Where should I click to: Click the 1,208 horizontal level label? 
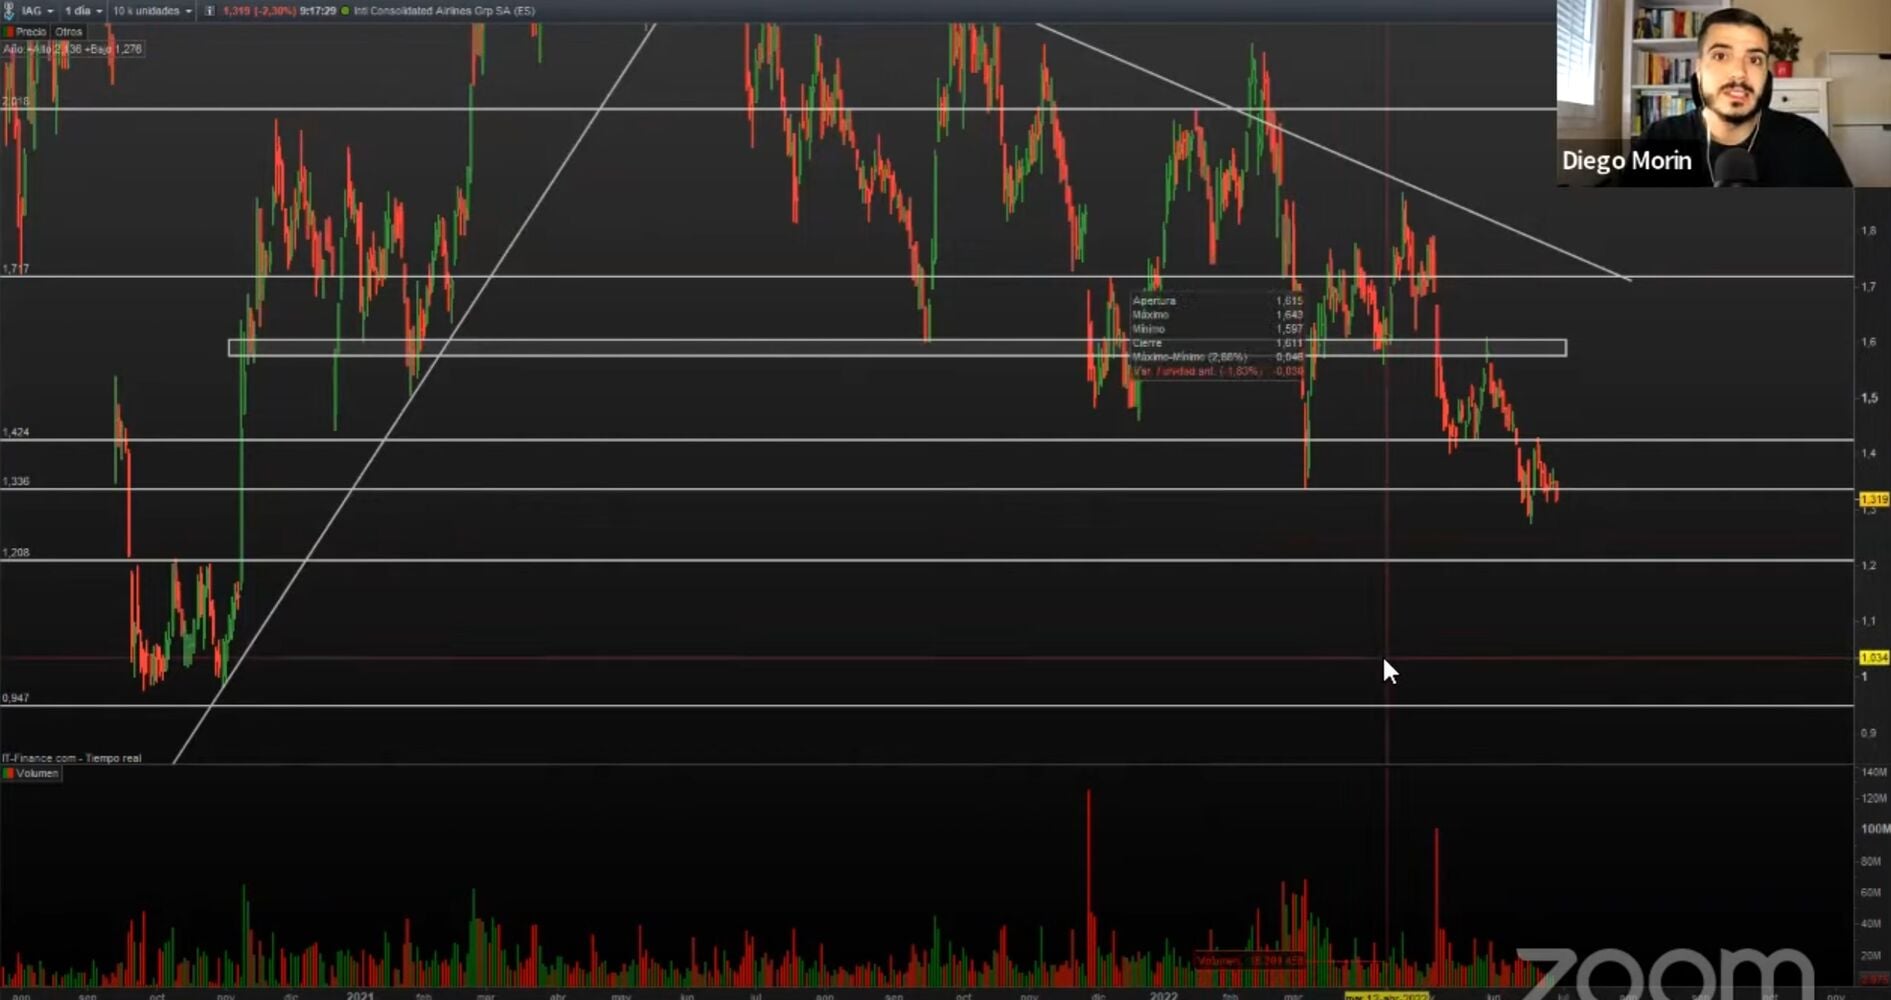[16, 552]
